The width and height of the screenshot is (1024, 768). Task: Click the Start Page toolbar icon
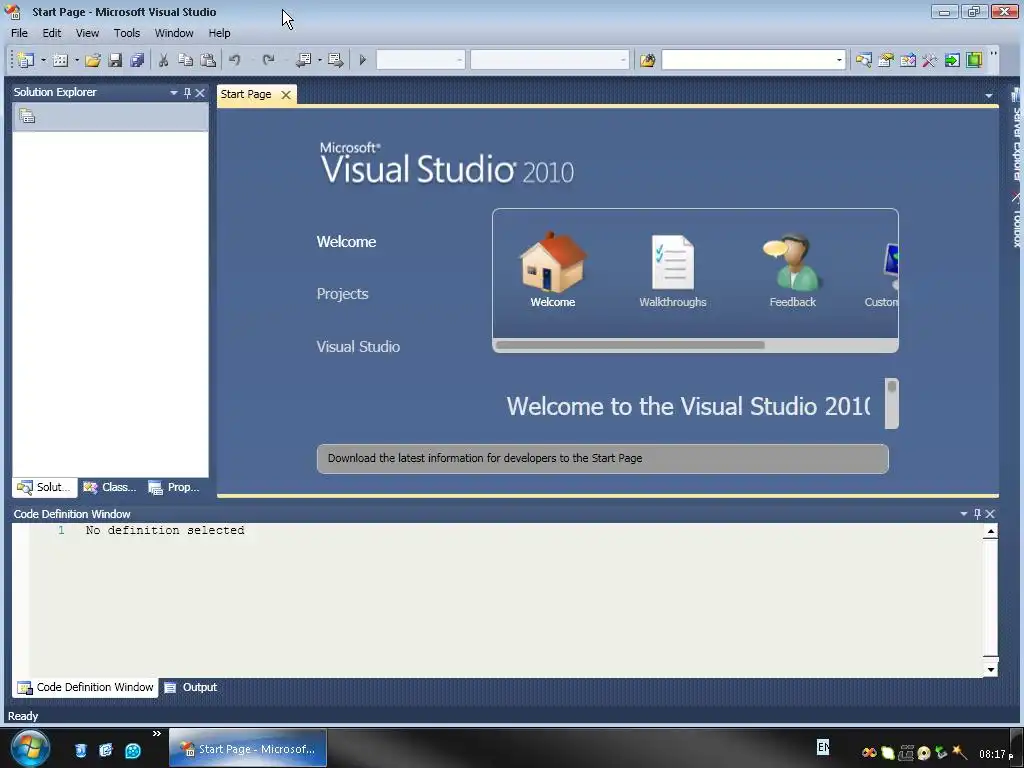952,60
